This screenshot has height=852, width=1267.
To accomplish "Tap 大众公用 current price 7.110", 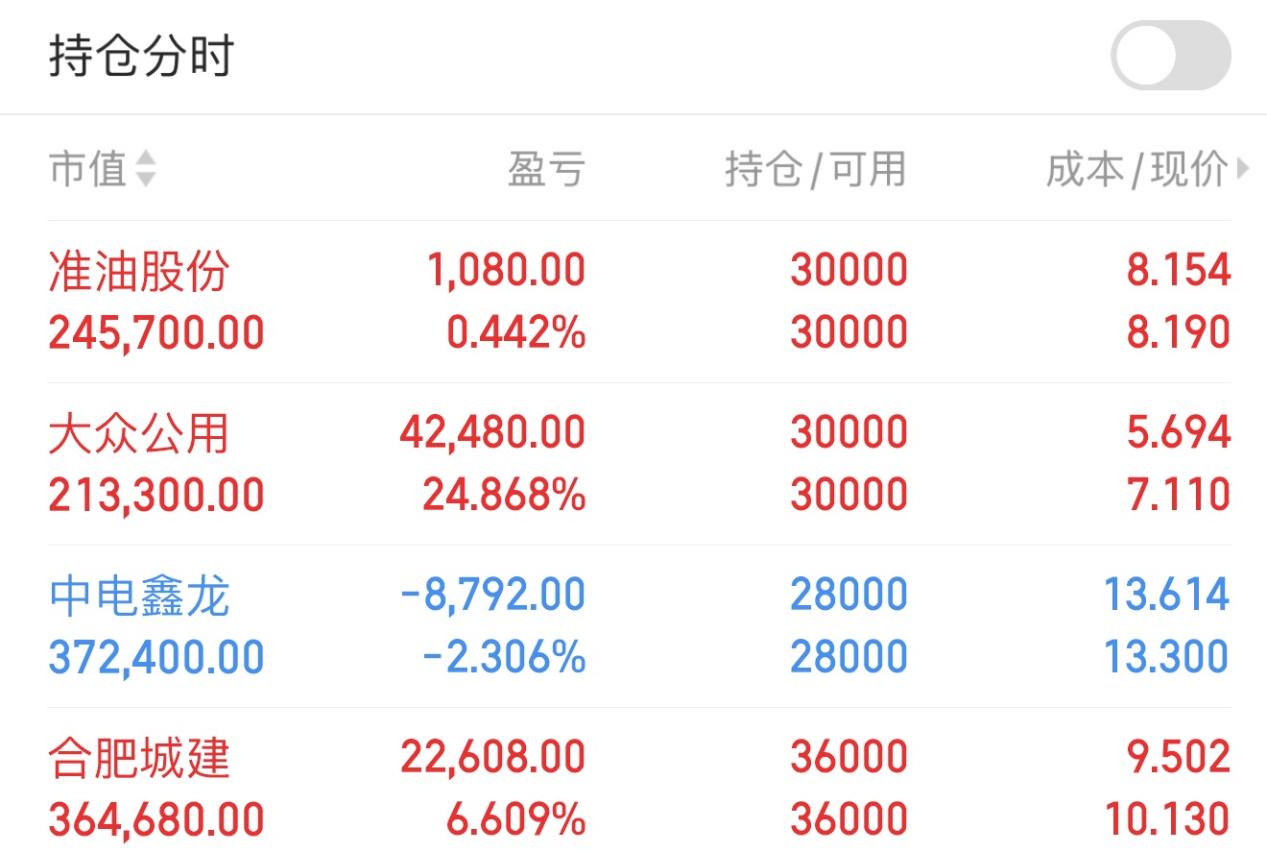I will click(1178, 495).
